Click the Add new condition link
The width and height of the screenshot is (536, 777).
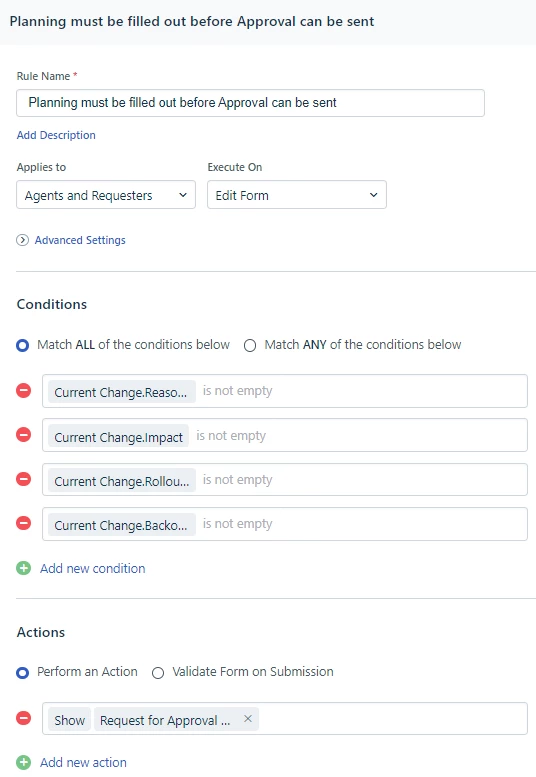tap(93, 568)
